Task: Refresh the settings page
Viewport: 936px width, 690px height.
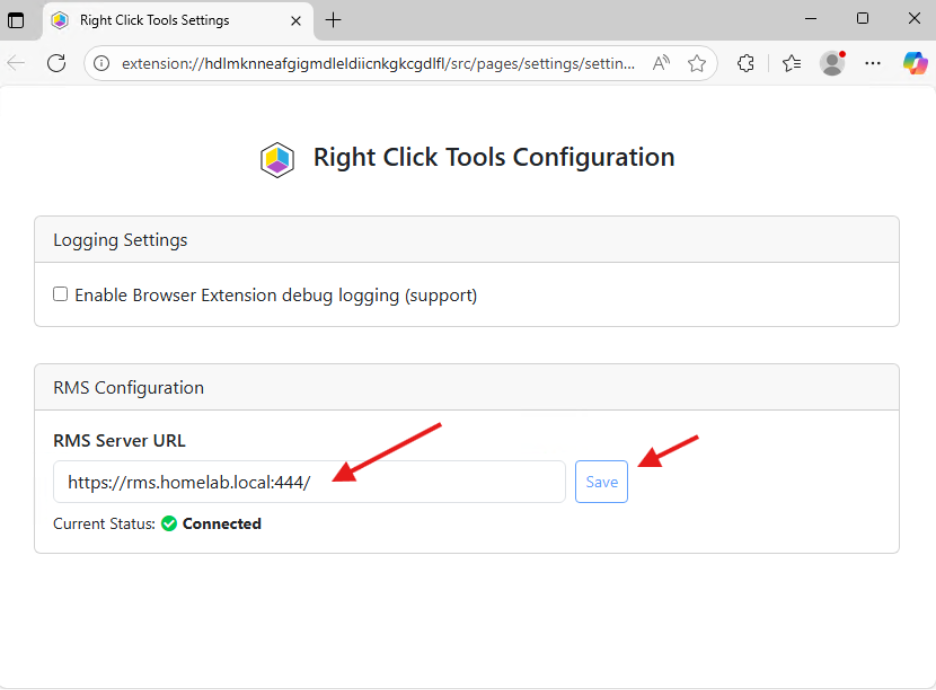Action: (56, 62)
